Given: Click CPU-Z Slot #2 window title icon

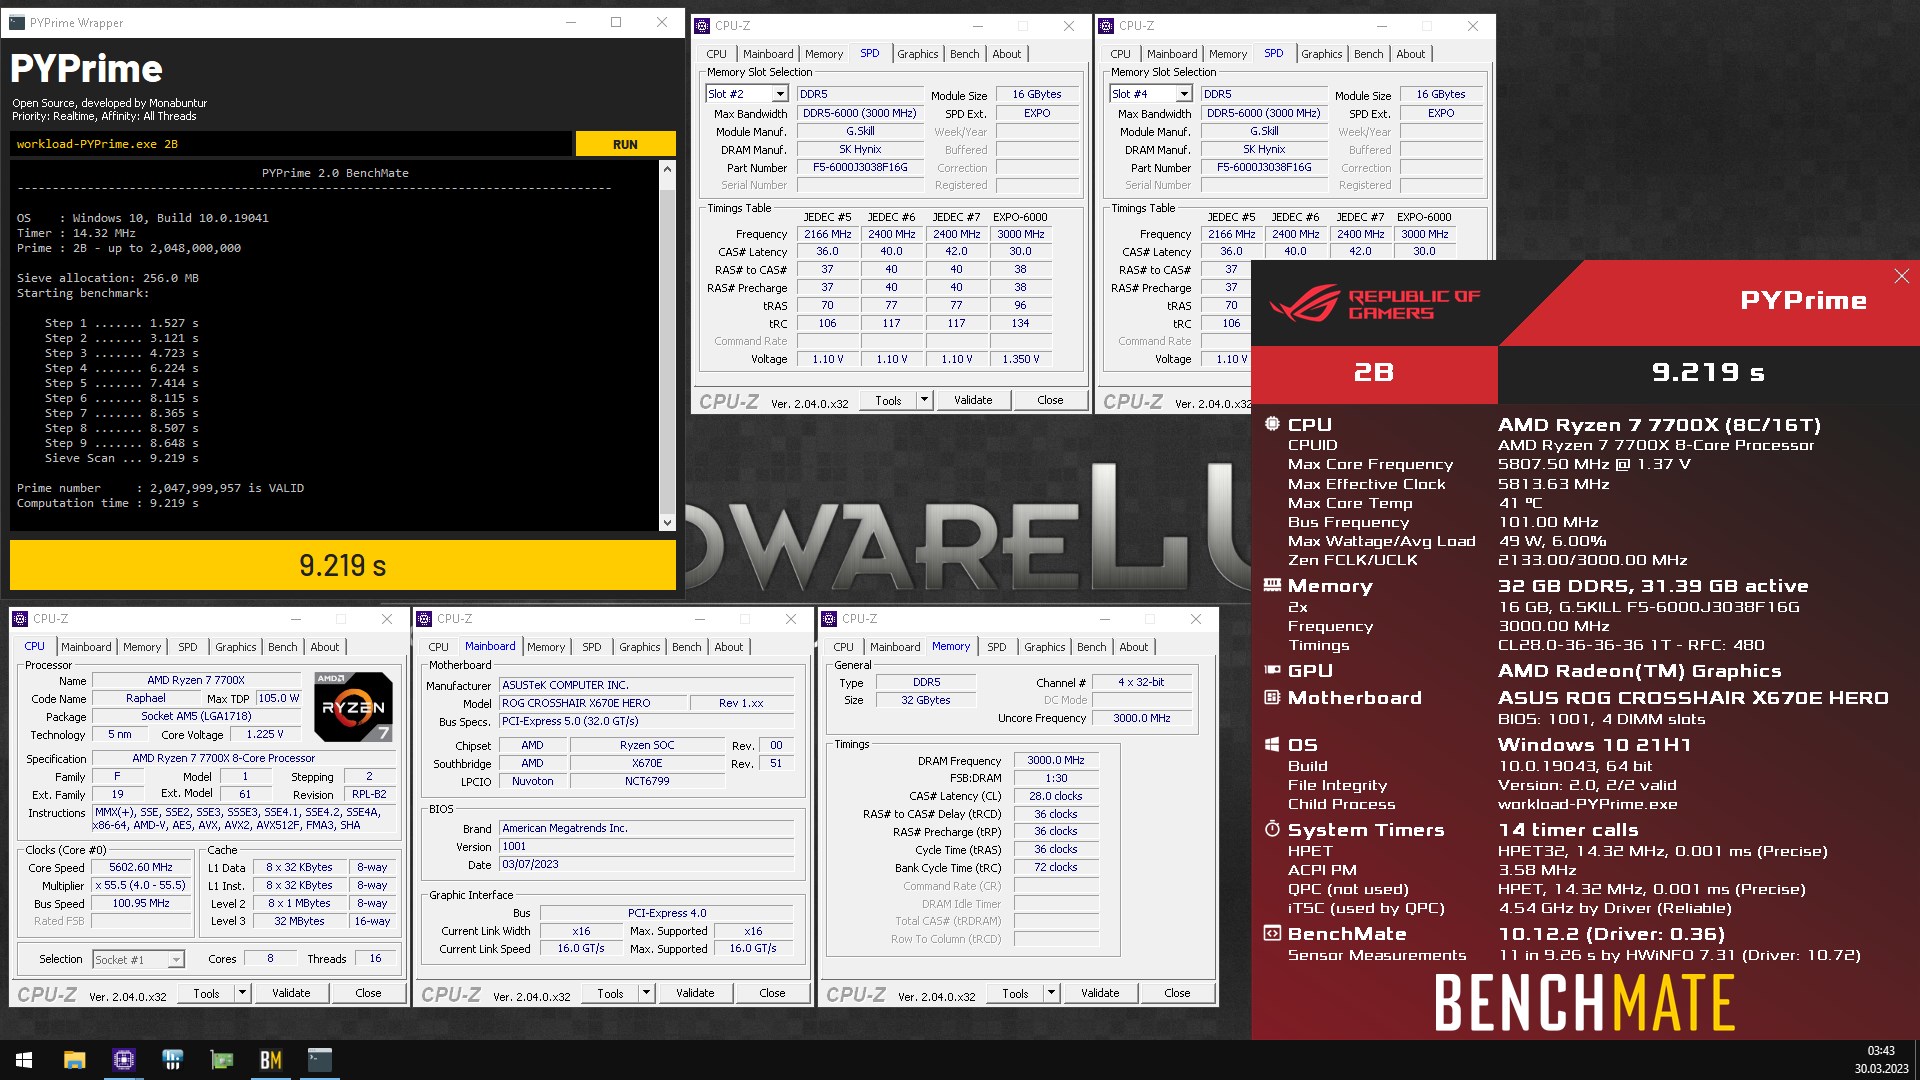Looking at the screenshot, I should point(702,26).
